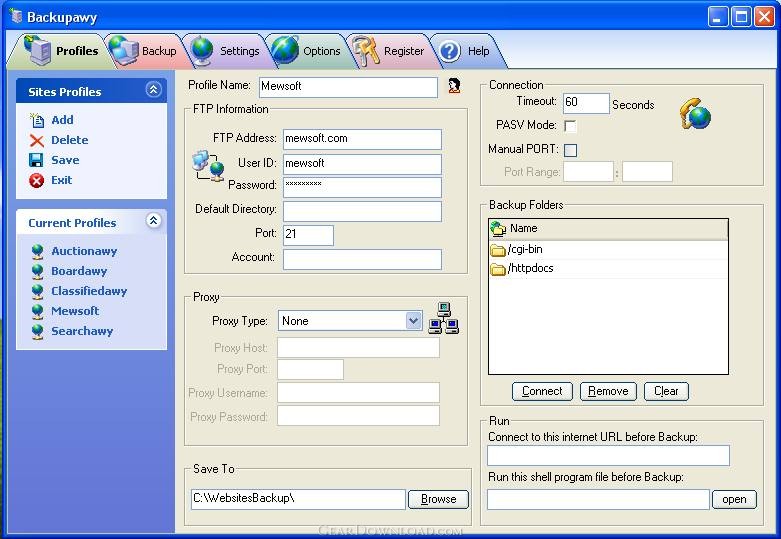Image resolution: width=781 pixels, height=539 pixels.
Task: Click the globe icon beside Searchawy
Action: [x=37, y=331]
